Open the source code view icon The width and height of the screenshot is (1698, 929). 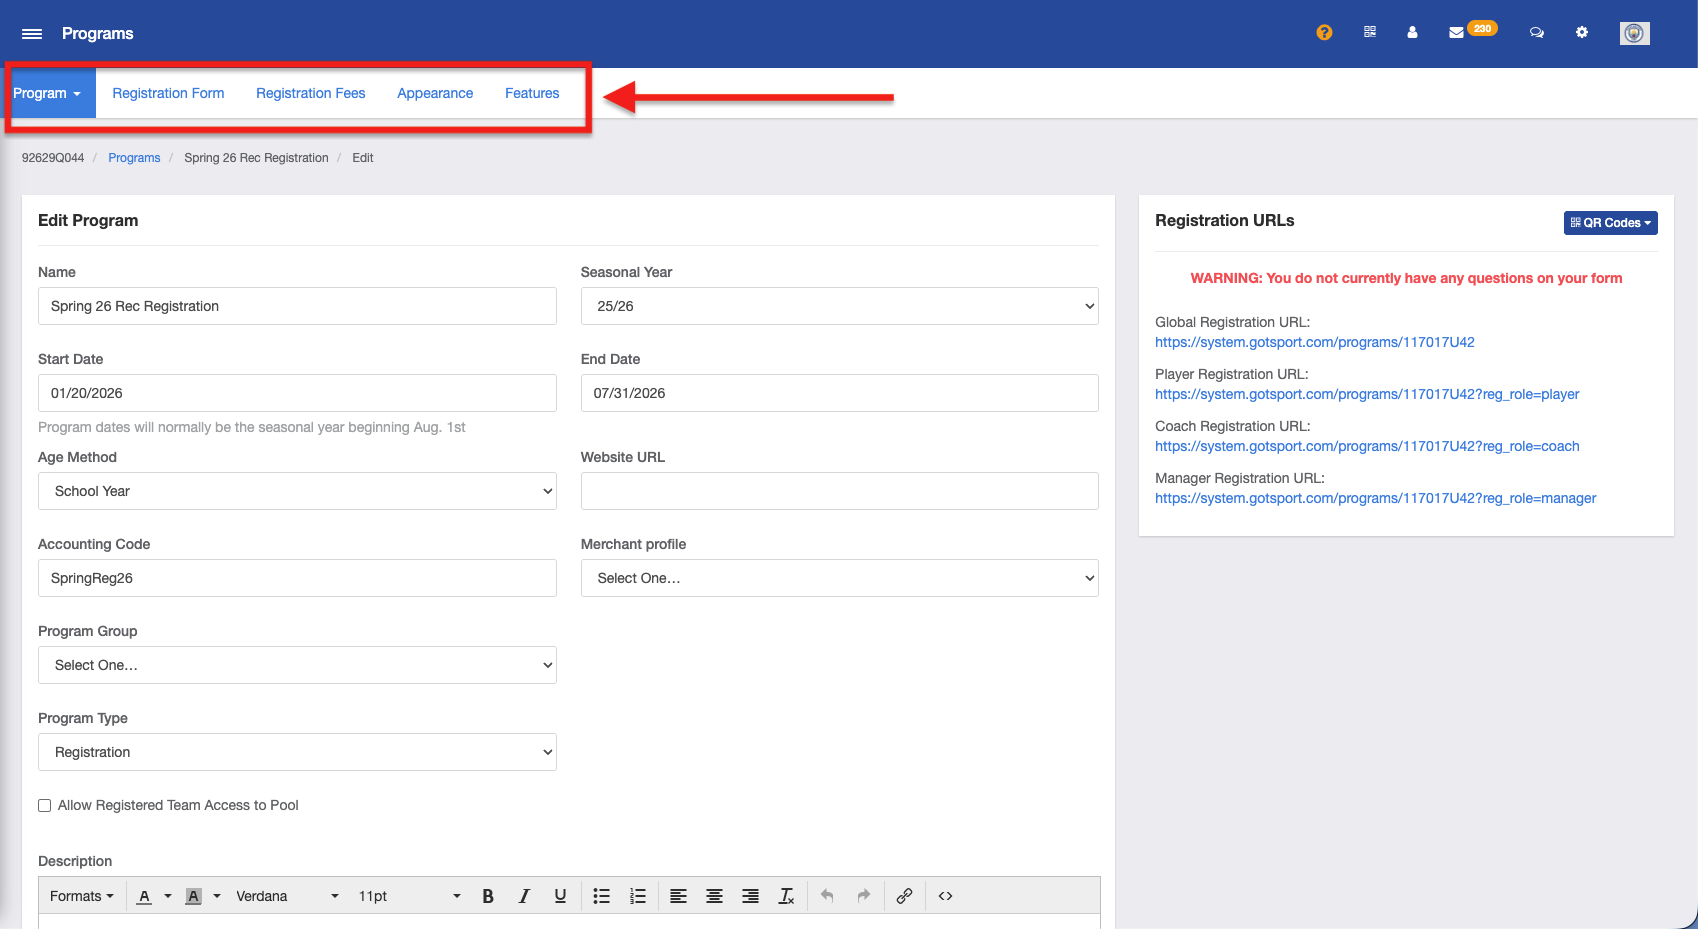coord(945,896)
